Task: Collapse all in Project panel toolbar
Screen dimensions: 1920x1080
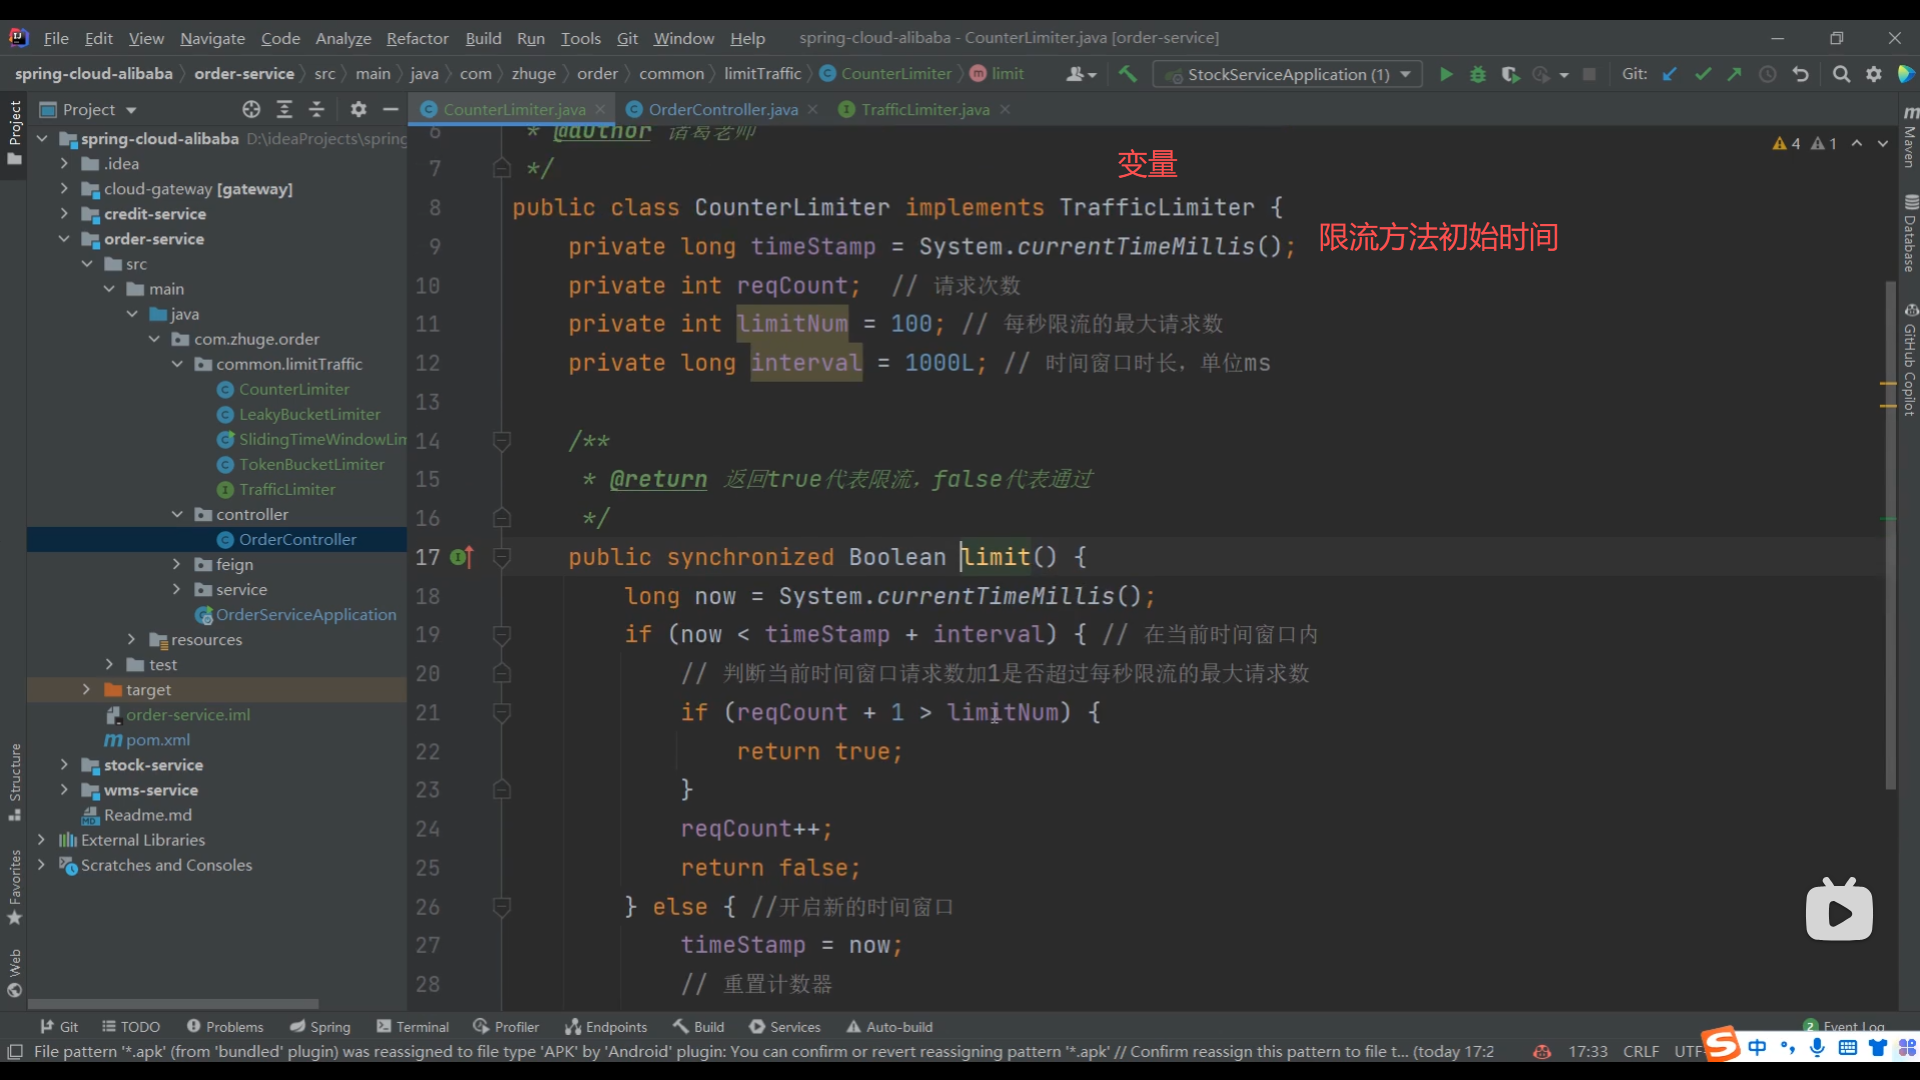Action: tap(317, 109)
